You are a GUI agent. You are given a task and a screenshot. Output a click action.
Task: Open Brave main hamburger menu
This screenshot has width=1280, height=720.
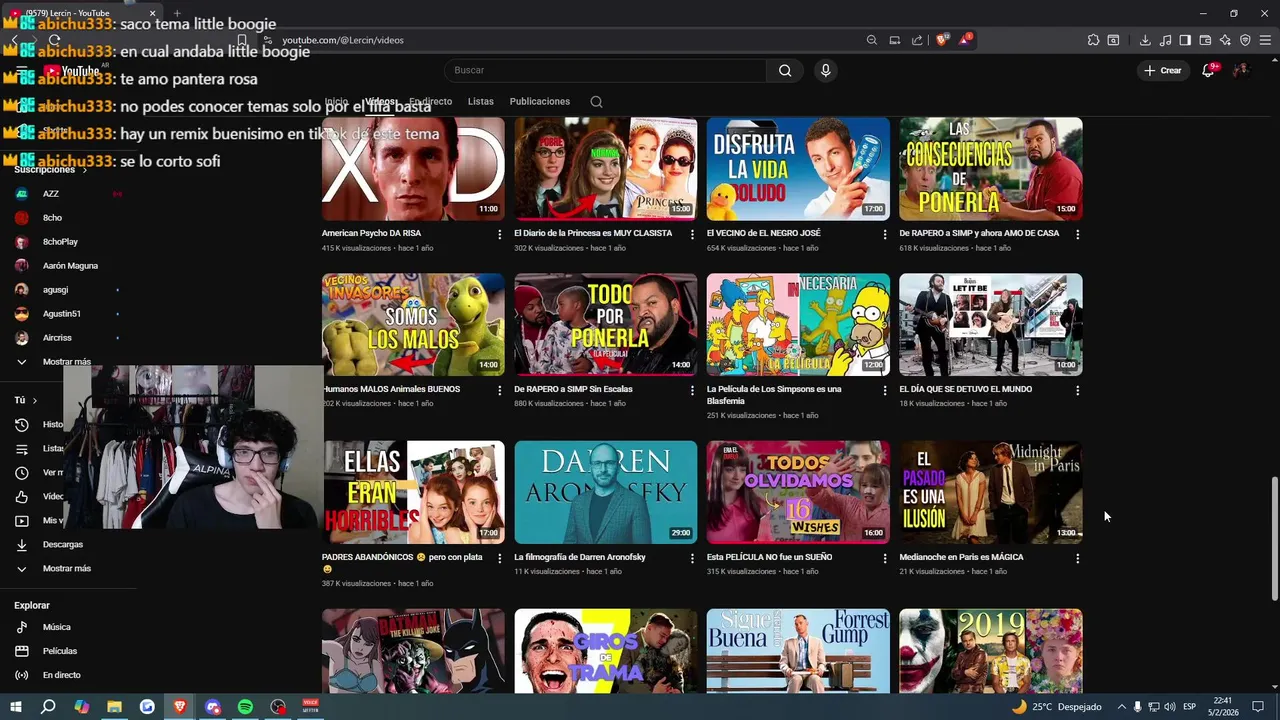[1265, 40]
